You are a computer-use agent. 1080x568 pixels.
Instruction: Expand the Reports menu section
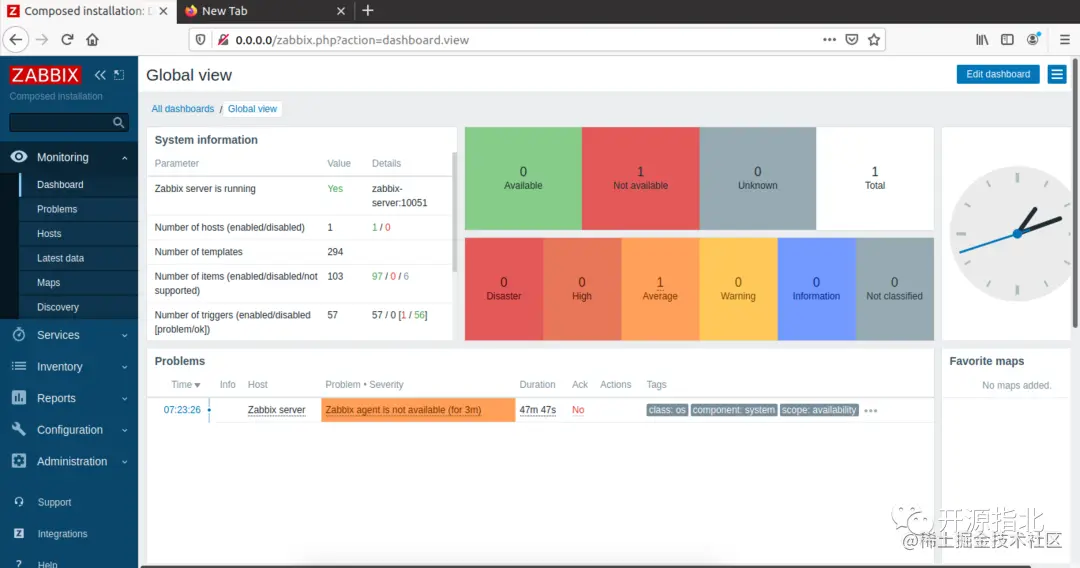125,399
